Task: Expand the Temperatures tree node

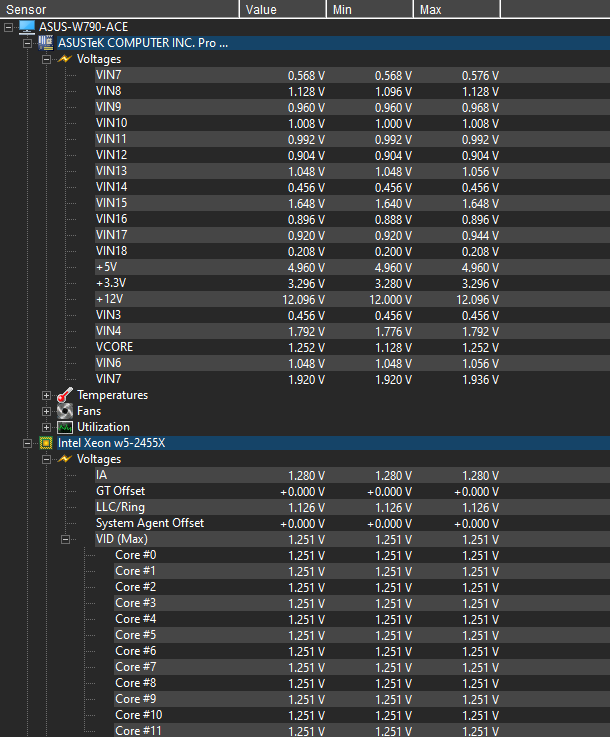Action: pos(47,395)
